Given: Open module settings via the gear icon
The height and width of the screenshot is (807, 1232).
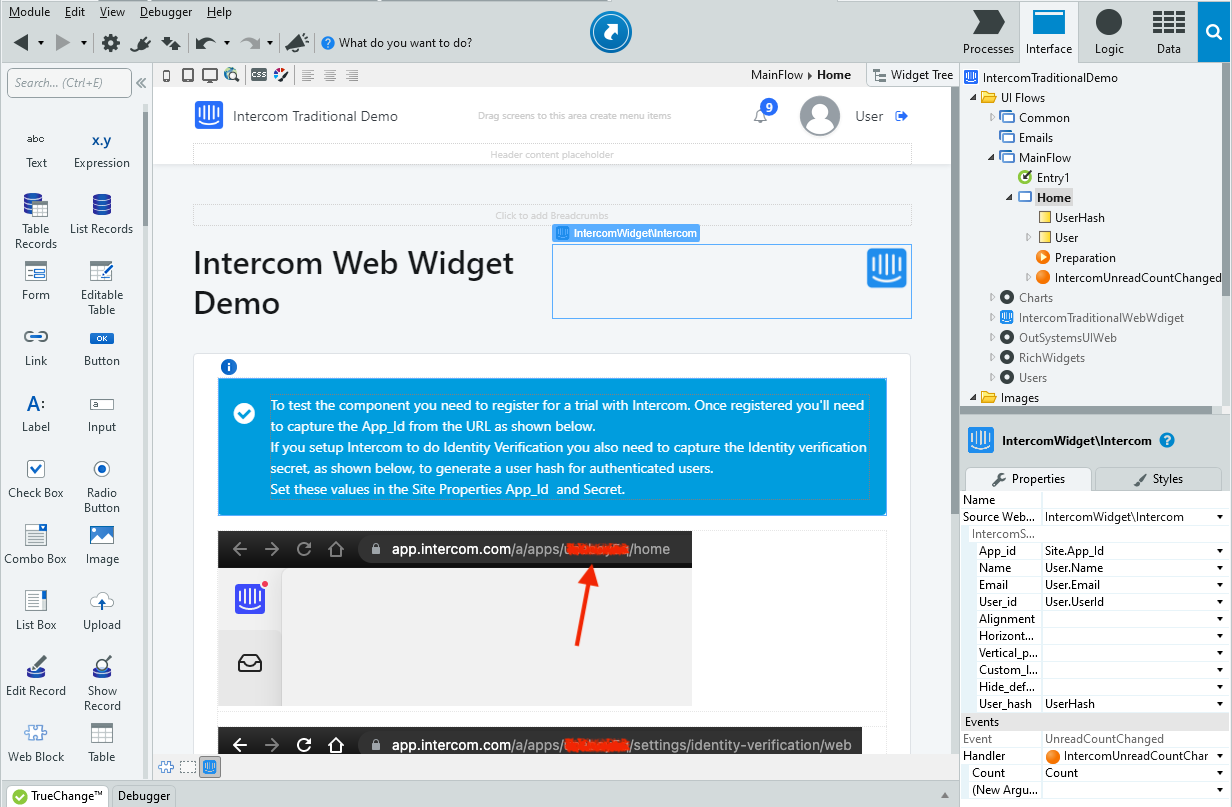Looking at the screenshot, I should click(111, 43).
